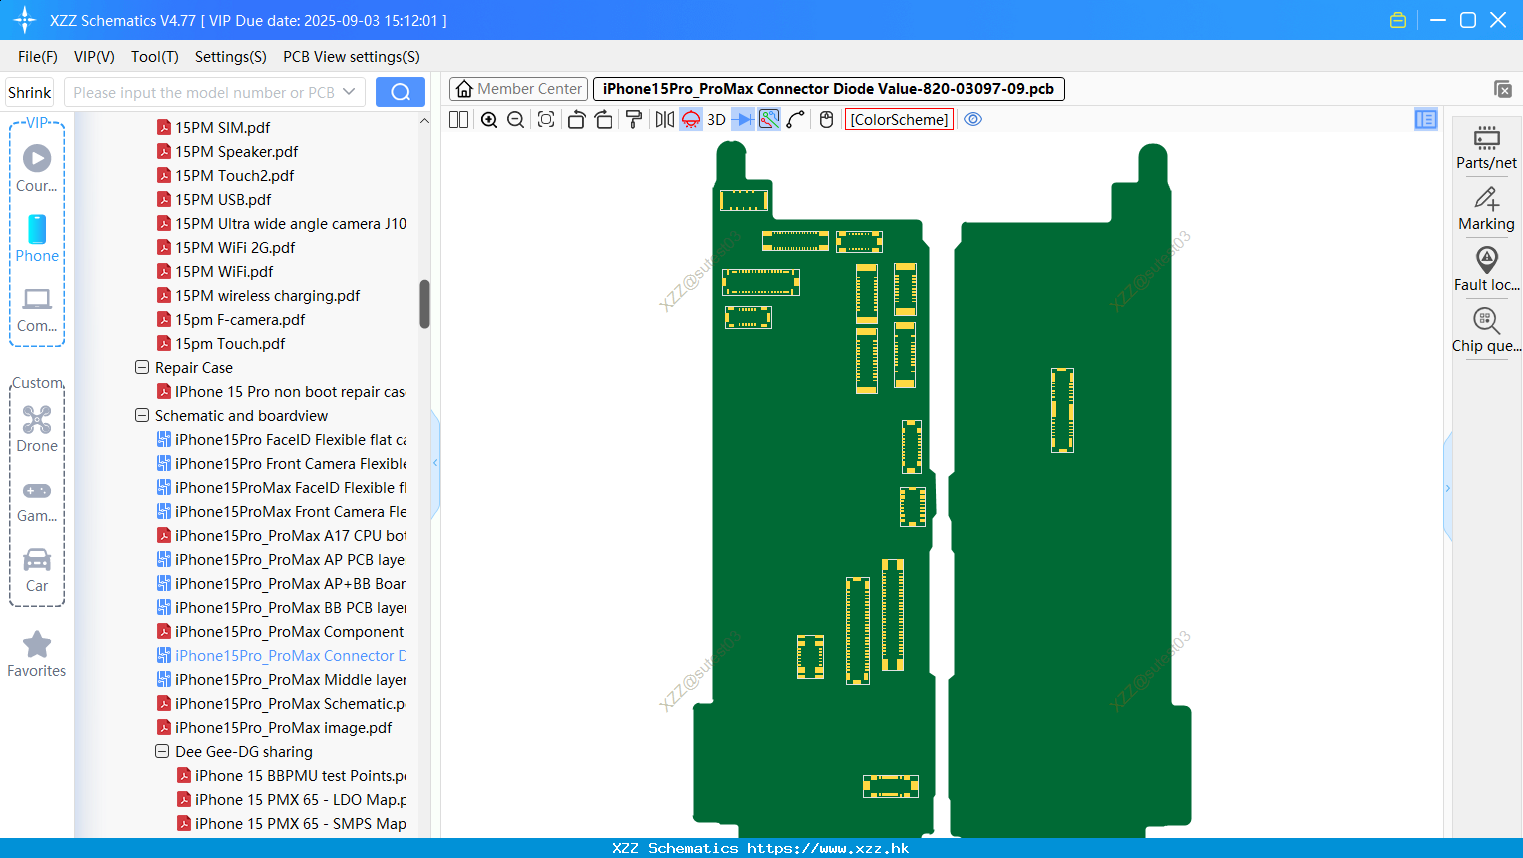Open the Marking tool
The image size is (1523, 858).
coord(1486,208)
